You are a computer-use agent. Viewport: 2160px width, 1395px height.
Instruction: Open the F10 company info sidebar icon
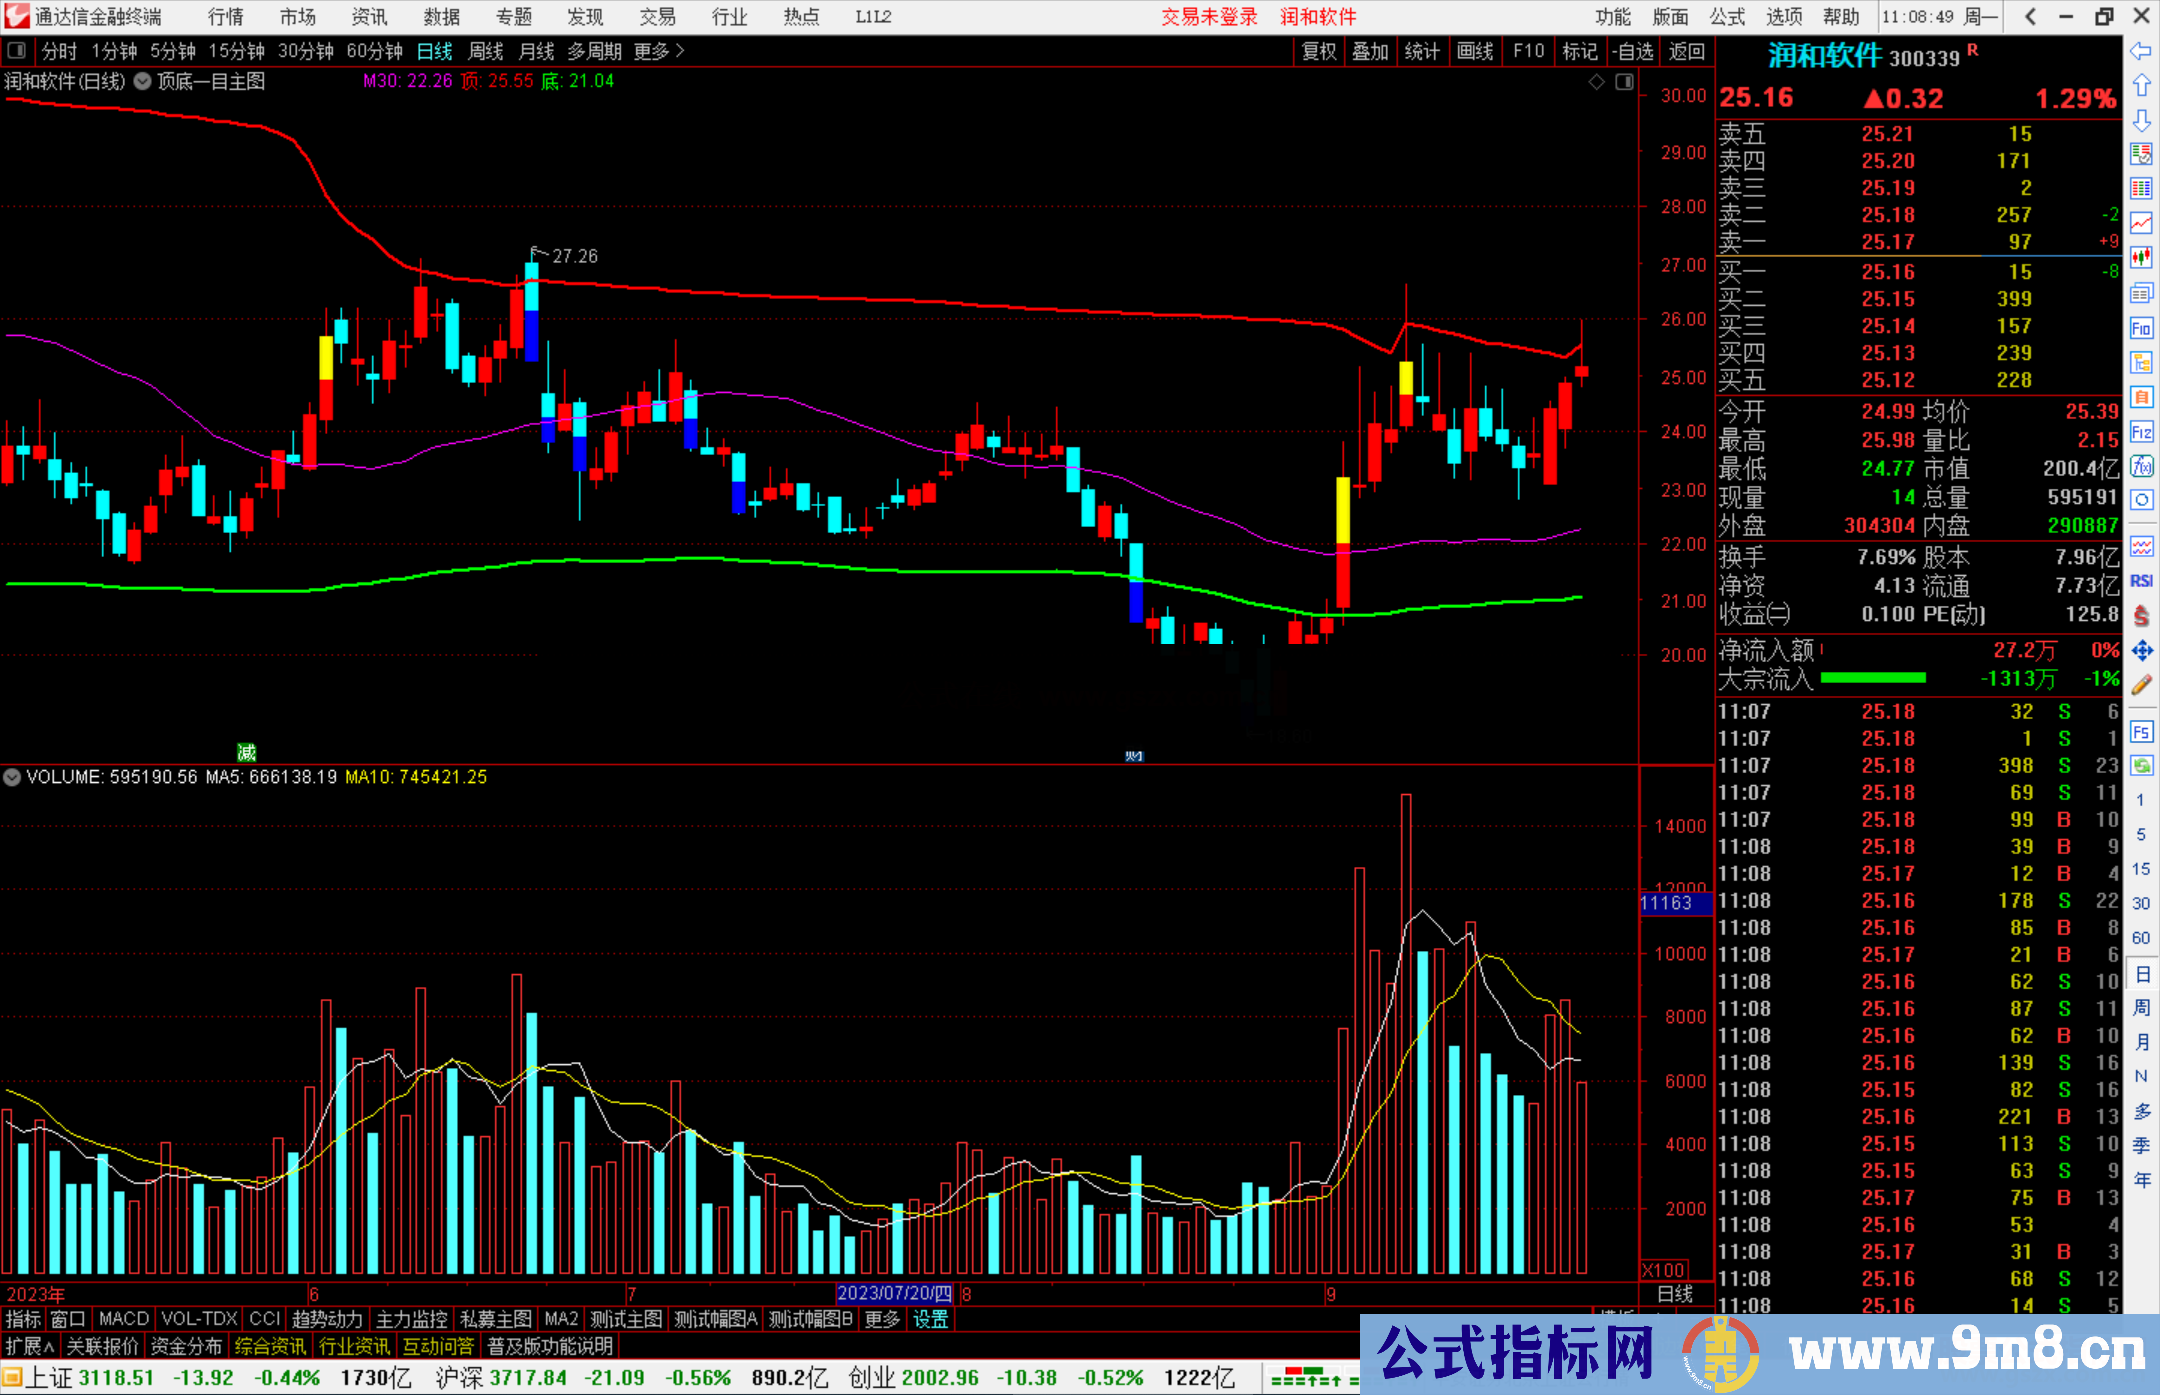(2141, 328)
